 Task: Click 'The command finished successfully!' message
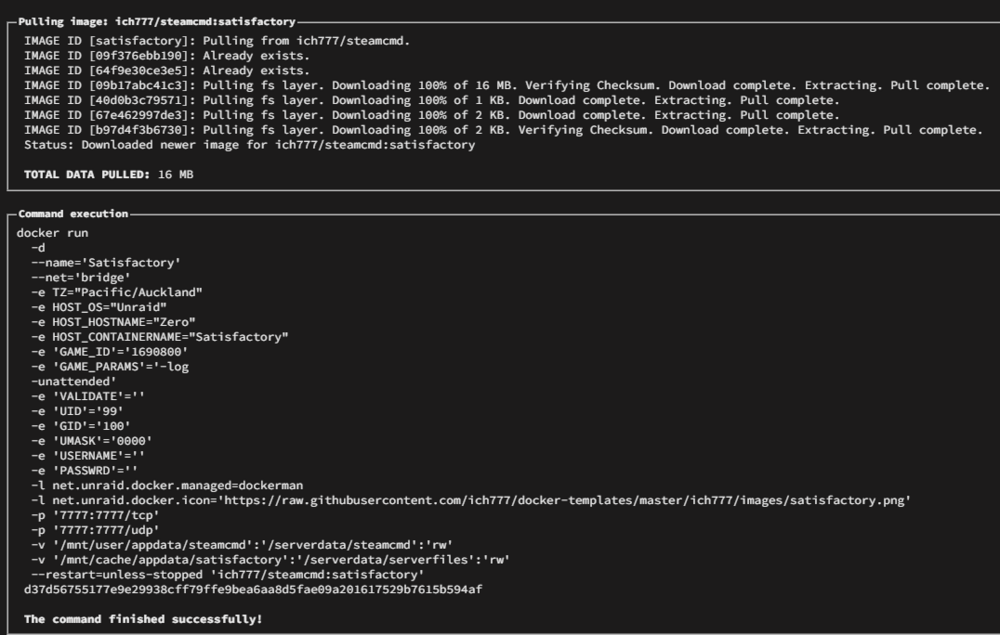point(143,619)
